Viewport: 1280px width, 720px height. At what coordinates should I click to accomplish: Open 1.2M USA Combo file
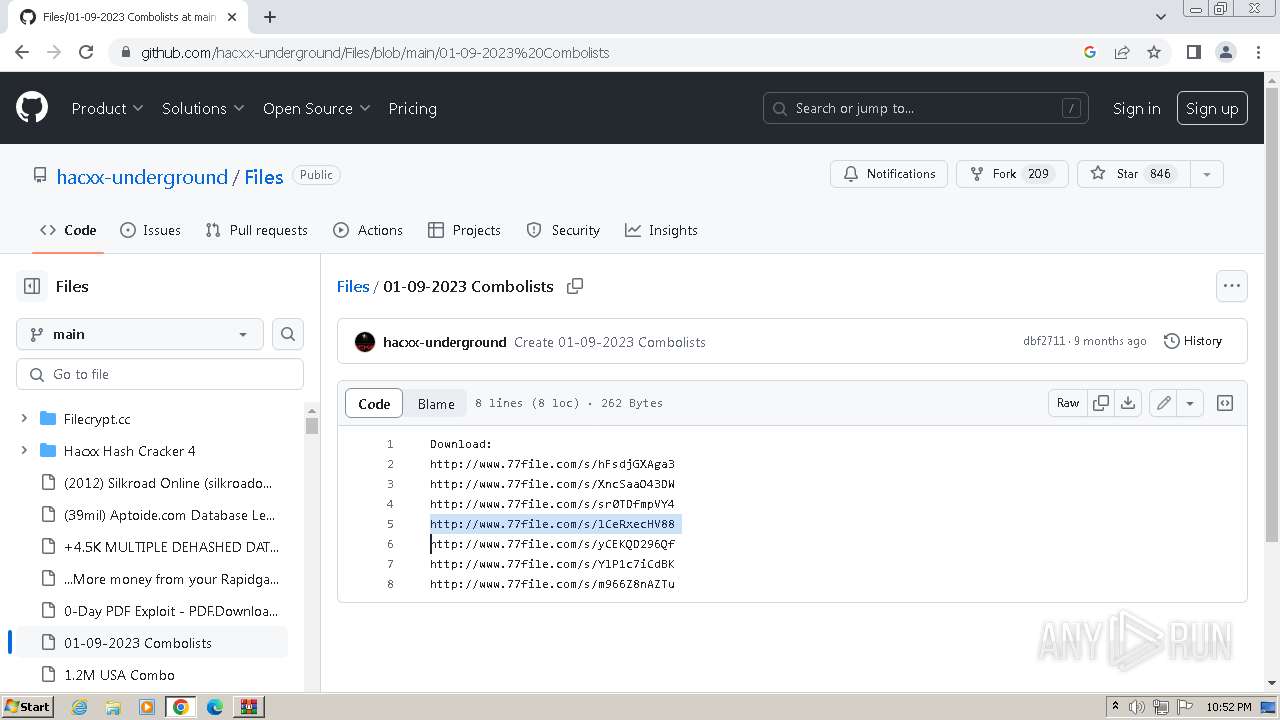pos(119,675)
